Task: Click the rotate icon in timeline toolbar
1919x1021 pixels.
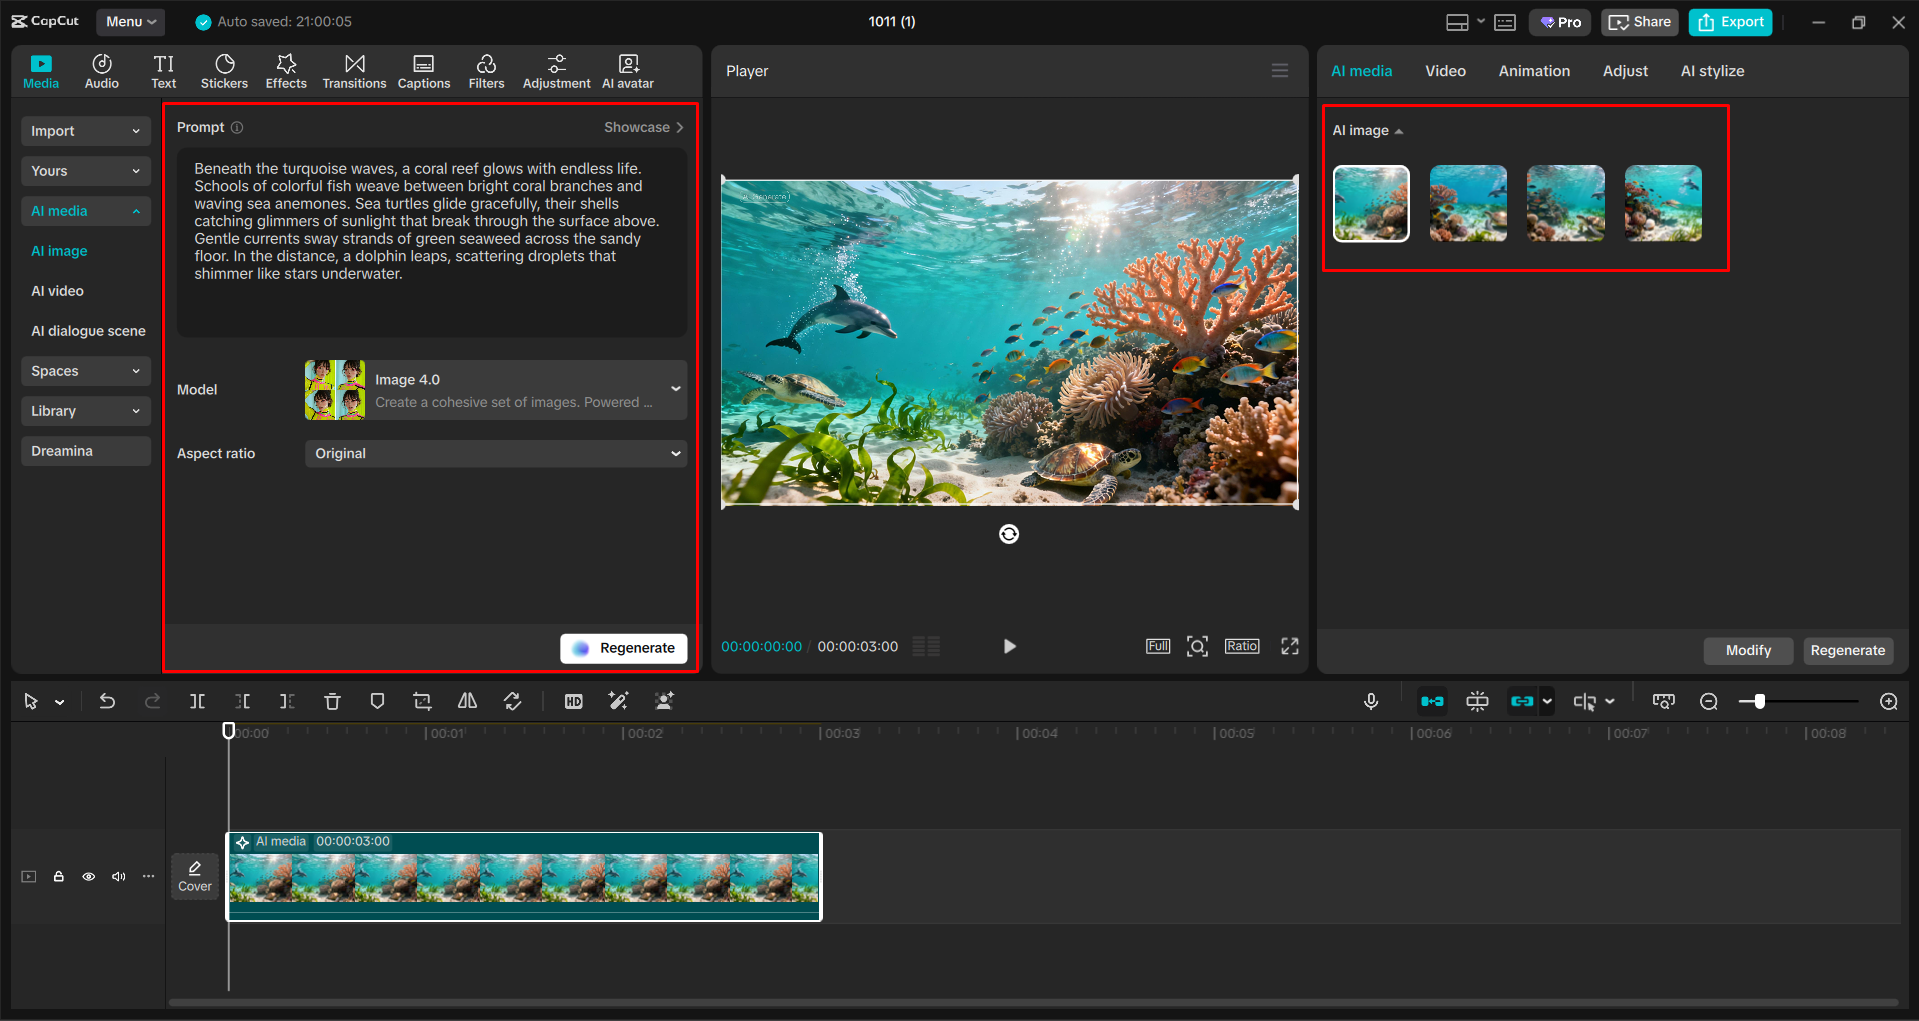Action: (x=512, y=701)
